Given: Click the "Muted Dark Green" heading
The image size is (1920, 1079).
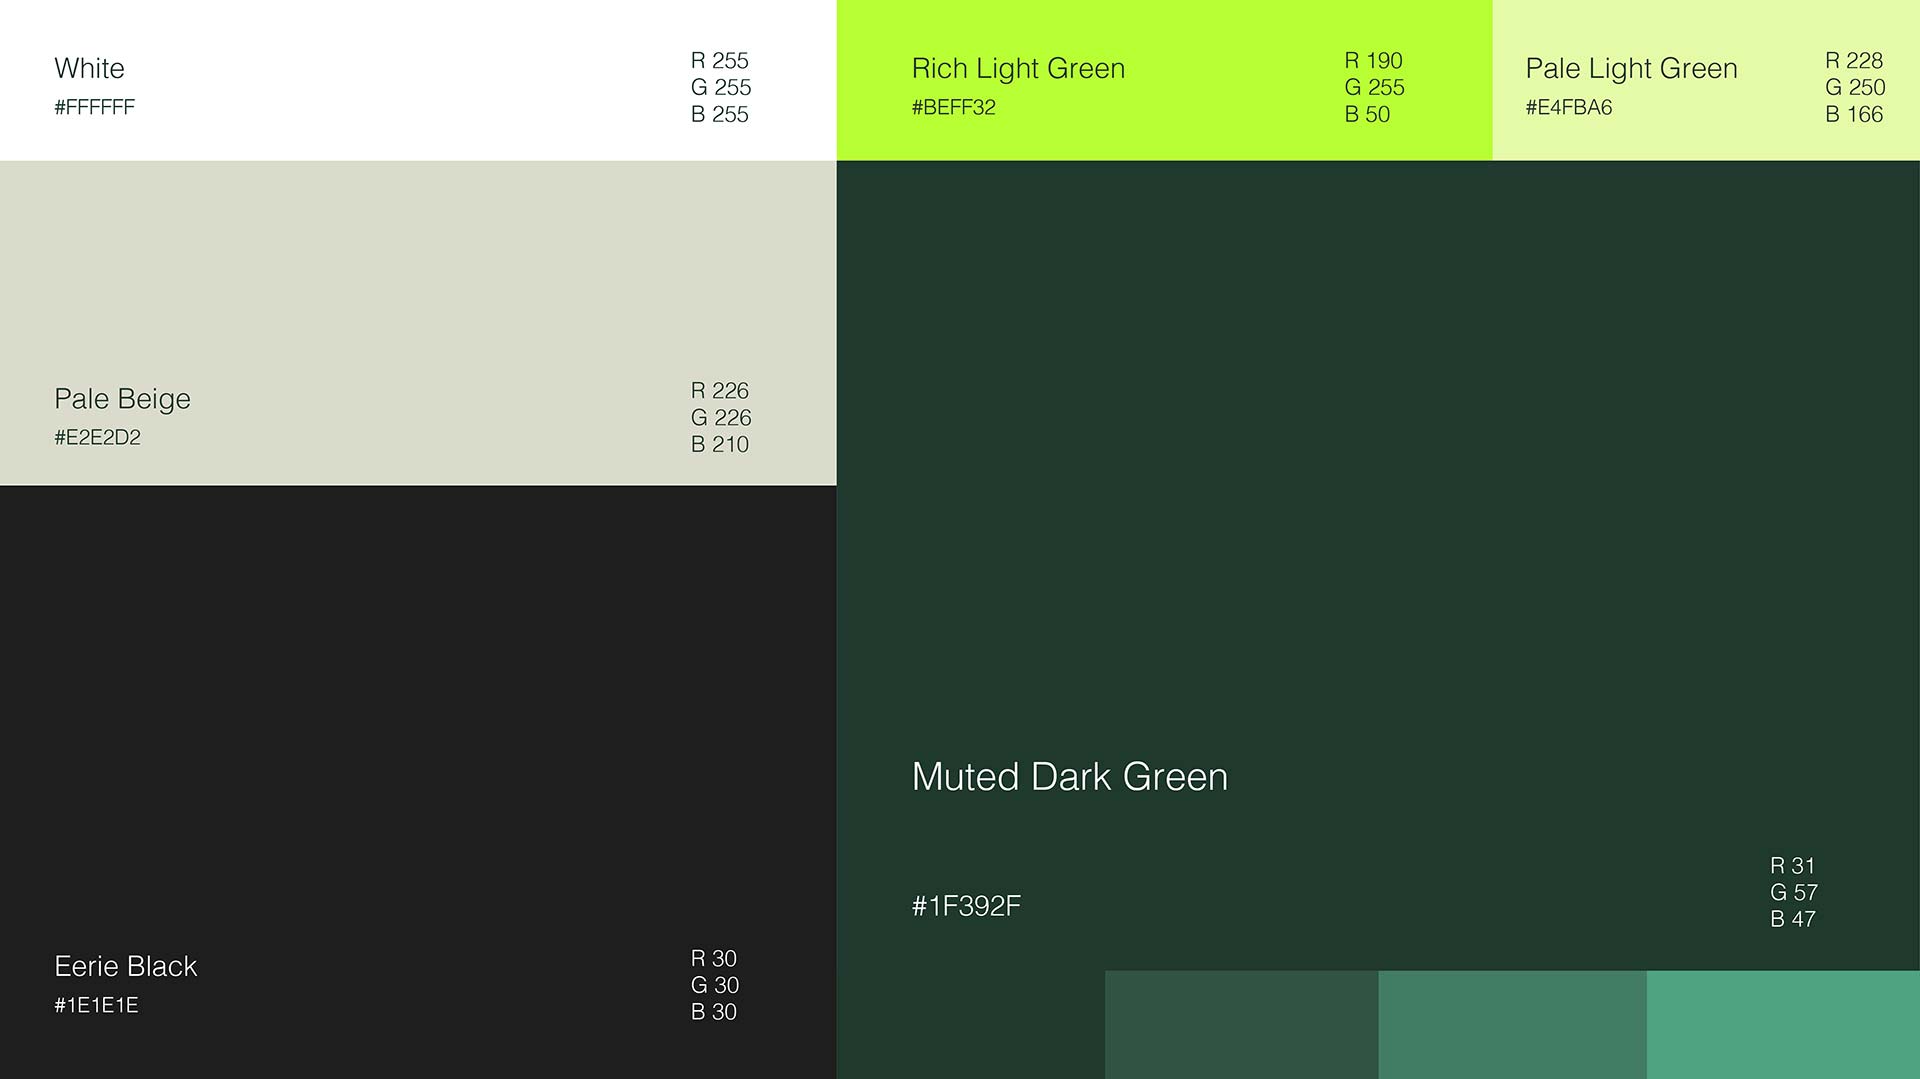Looking at the screenshot, I should tap(1069, 777).
